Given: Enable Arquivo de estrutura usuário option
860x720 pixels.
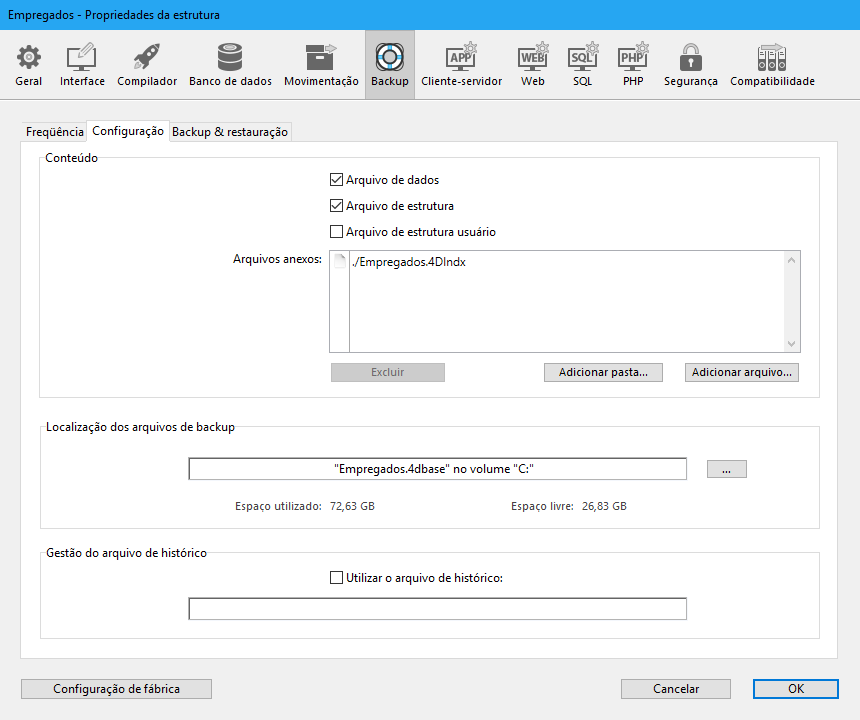Looking at the screenshot, I should pyautogui.click(x=337, y=232).
